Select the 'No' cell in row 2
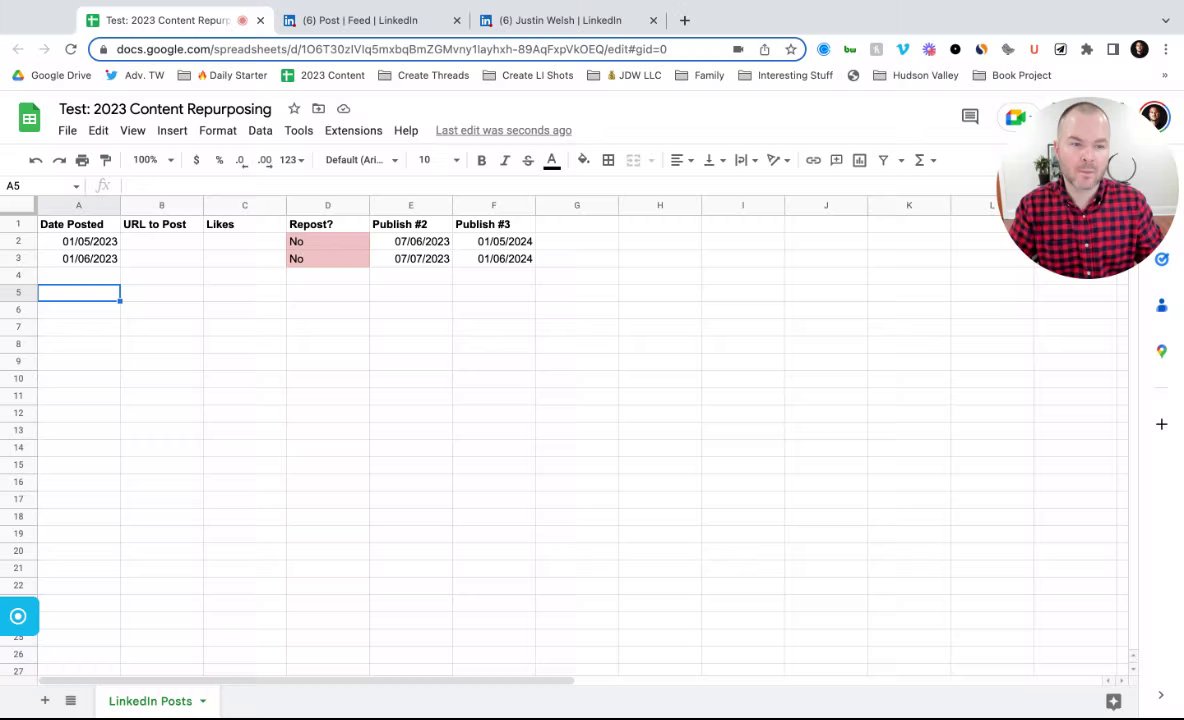Viewport: 1184px width, 720px height. tap(328, 242)
